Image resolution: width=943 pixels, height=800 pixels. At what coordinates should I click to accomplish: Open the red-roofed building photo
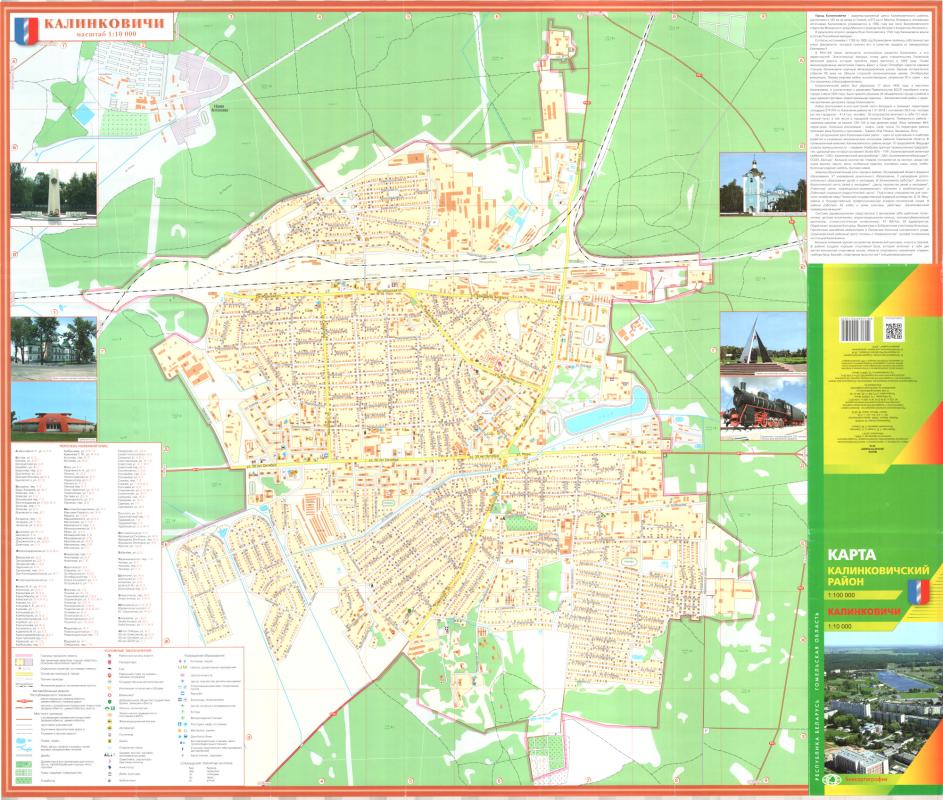point(54,409)
